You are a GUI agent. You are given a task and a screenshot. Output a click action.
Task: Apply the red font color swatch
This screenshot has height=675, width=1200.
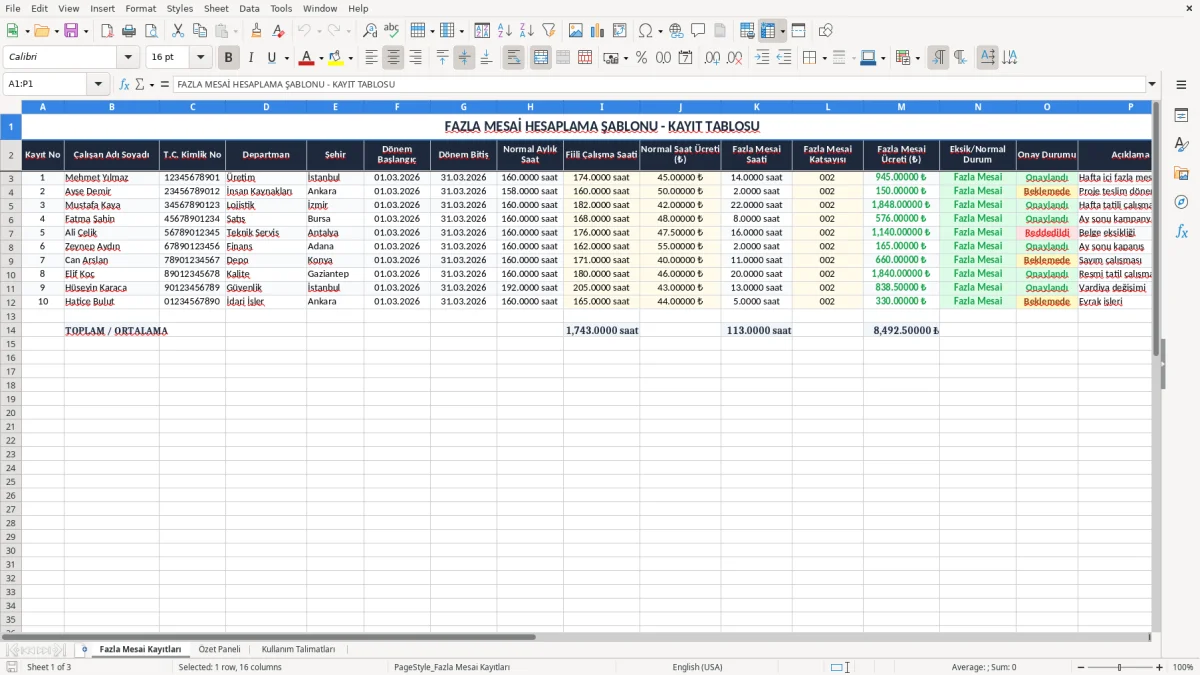(x=307, y=58)
